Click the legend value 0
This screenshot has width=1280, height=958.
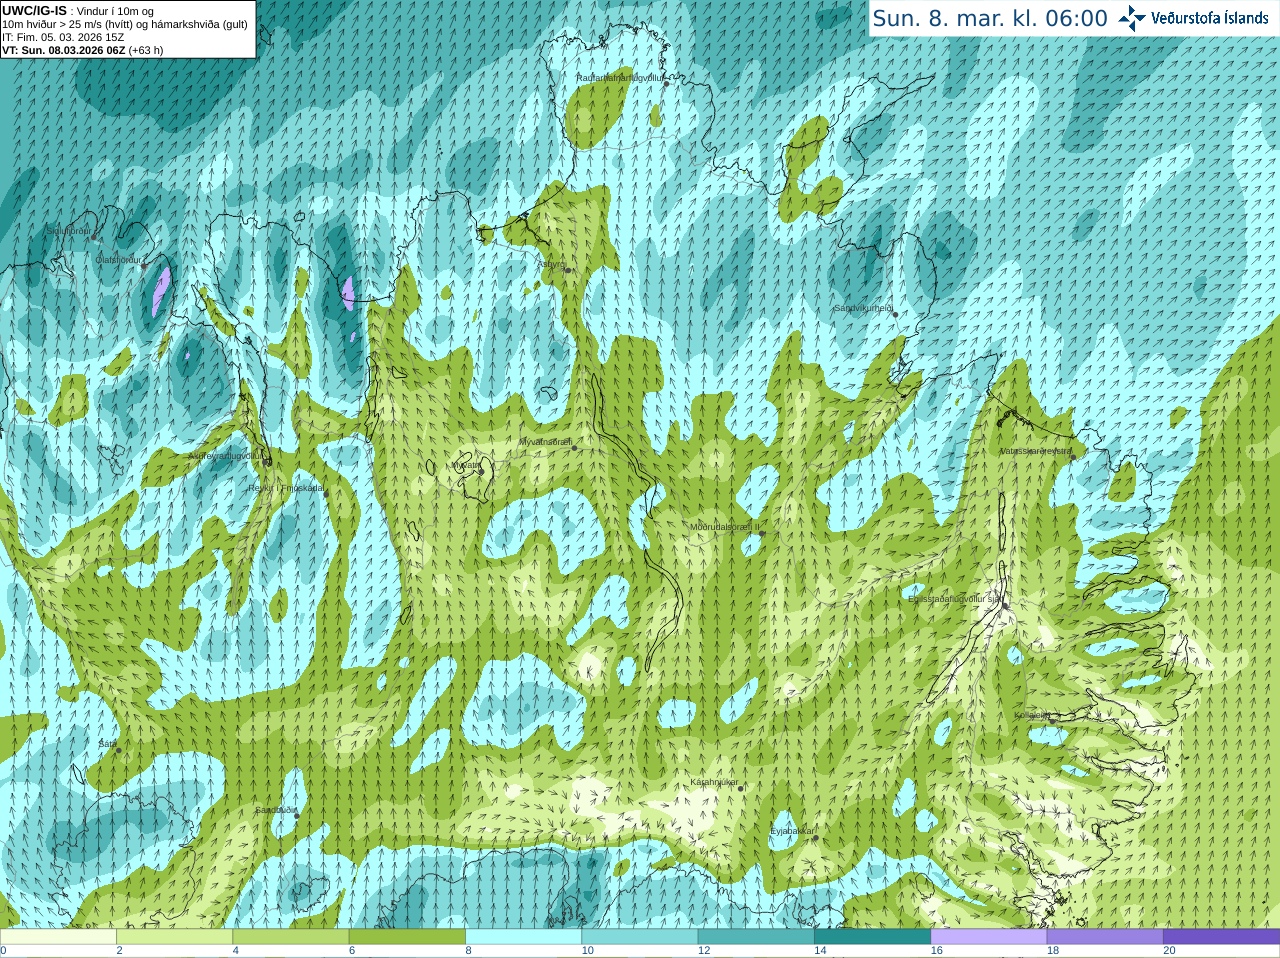click(3, 951)
